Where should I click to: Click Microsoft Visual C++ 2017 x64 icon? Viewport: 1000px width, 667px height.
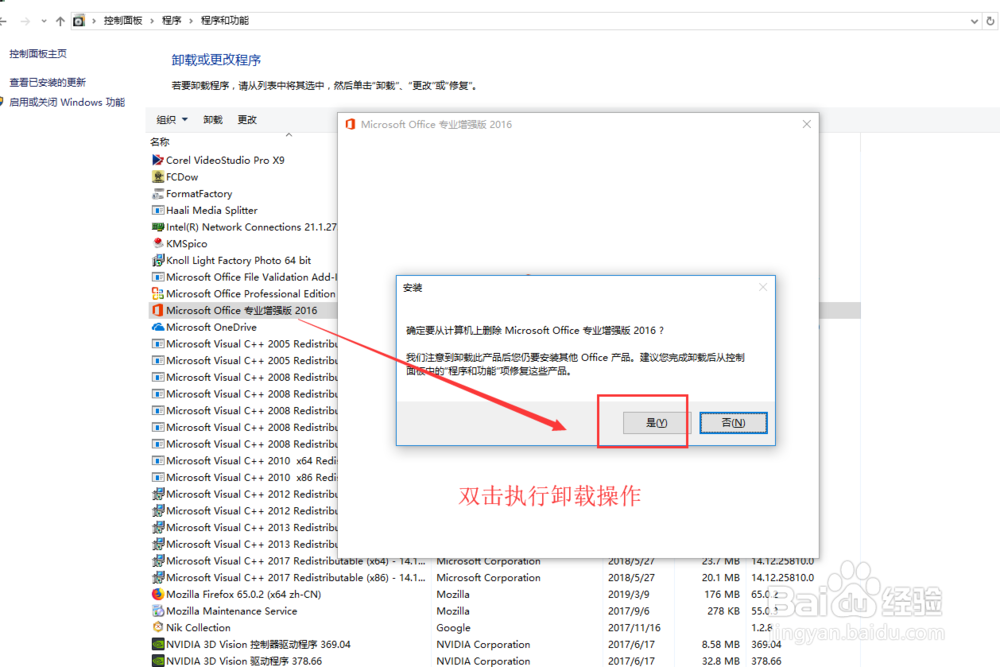(x=158, y=561)
